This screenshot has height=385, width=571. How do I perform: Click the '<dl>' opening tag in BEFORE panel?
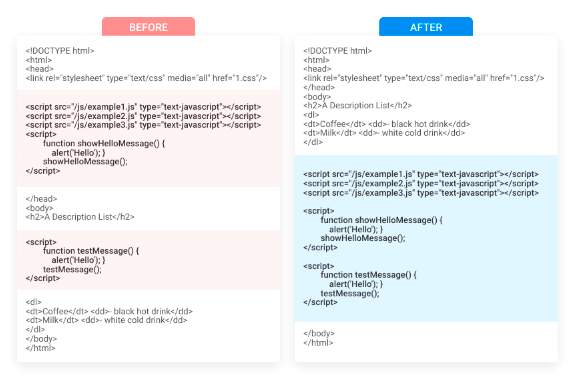pos(34,302)
